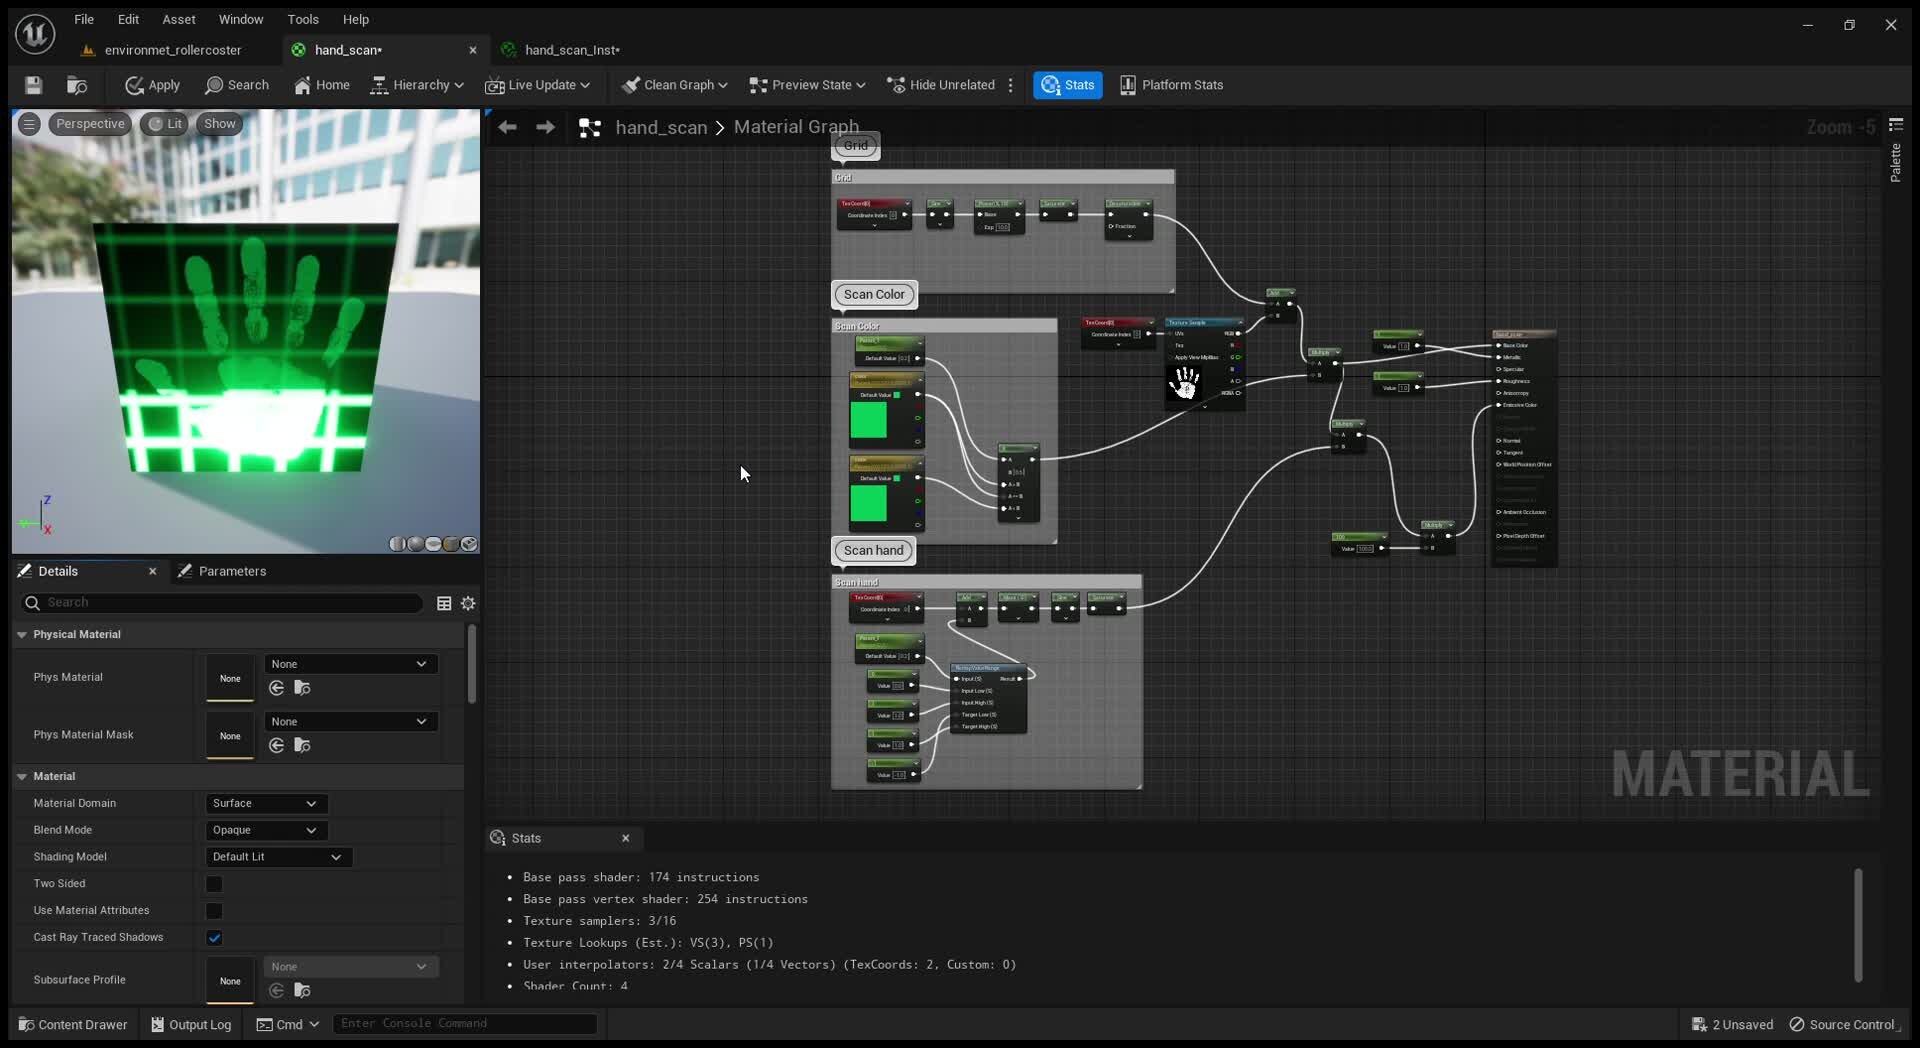Open the Tools menu
1920x1048 pixels.
(303, 19)
